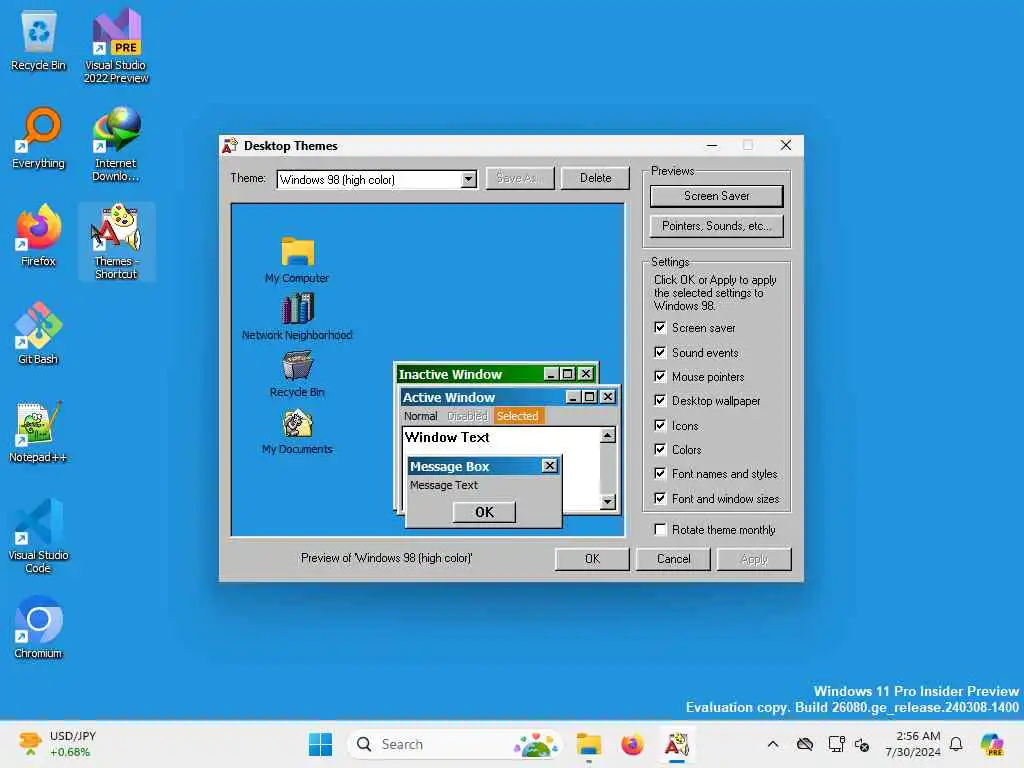Minimize the Desktop Themes window

(712, 146)
